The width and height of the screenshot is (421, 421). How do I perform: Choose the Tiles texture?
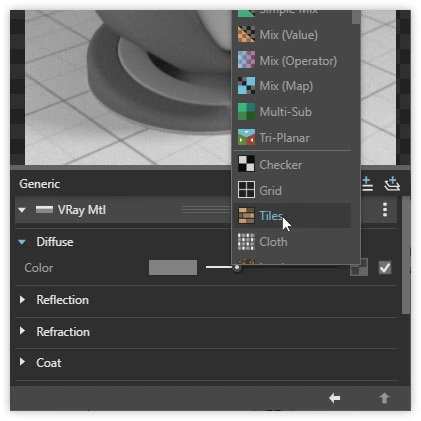(x=292, y=216)
